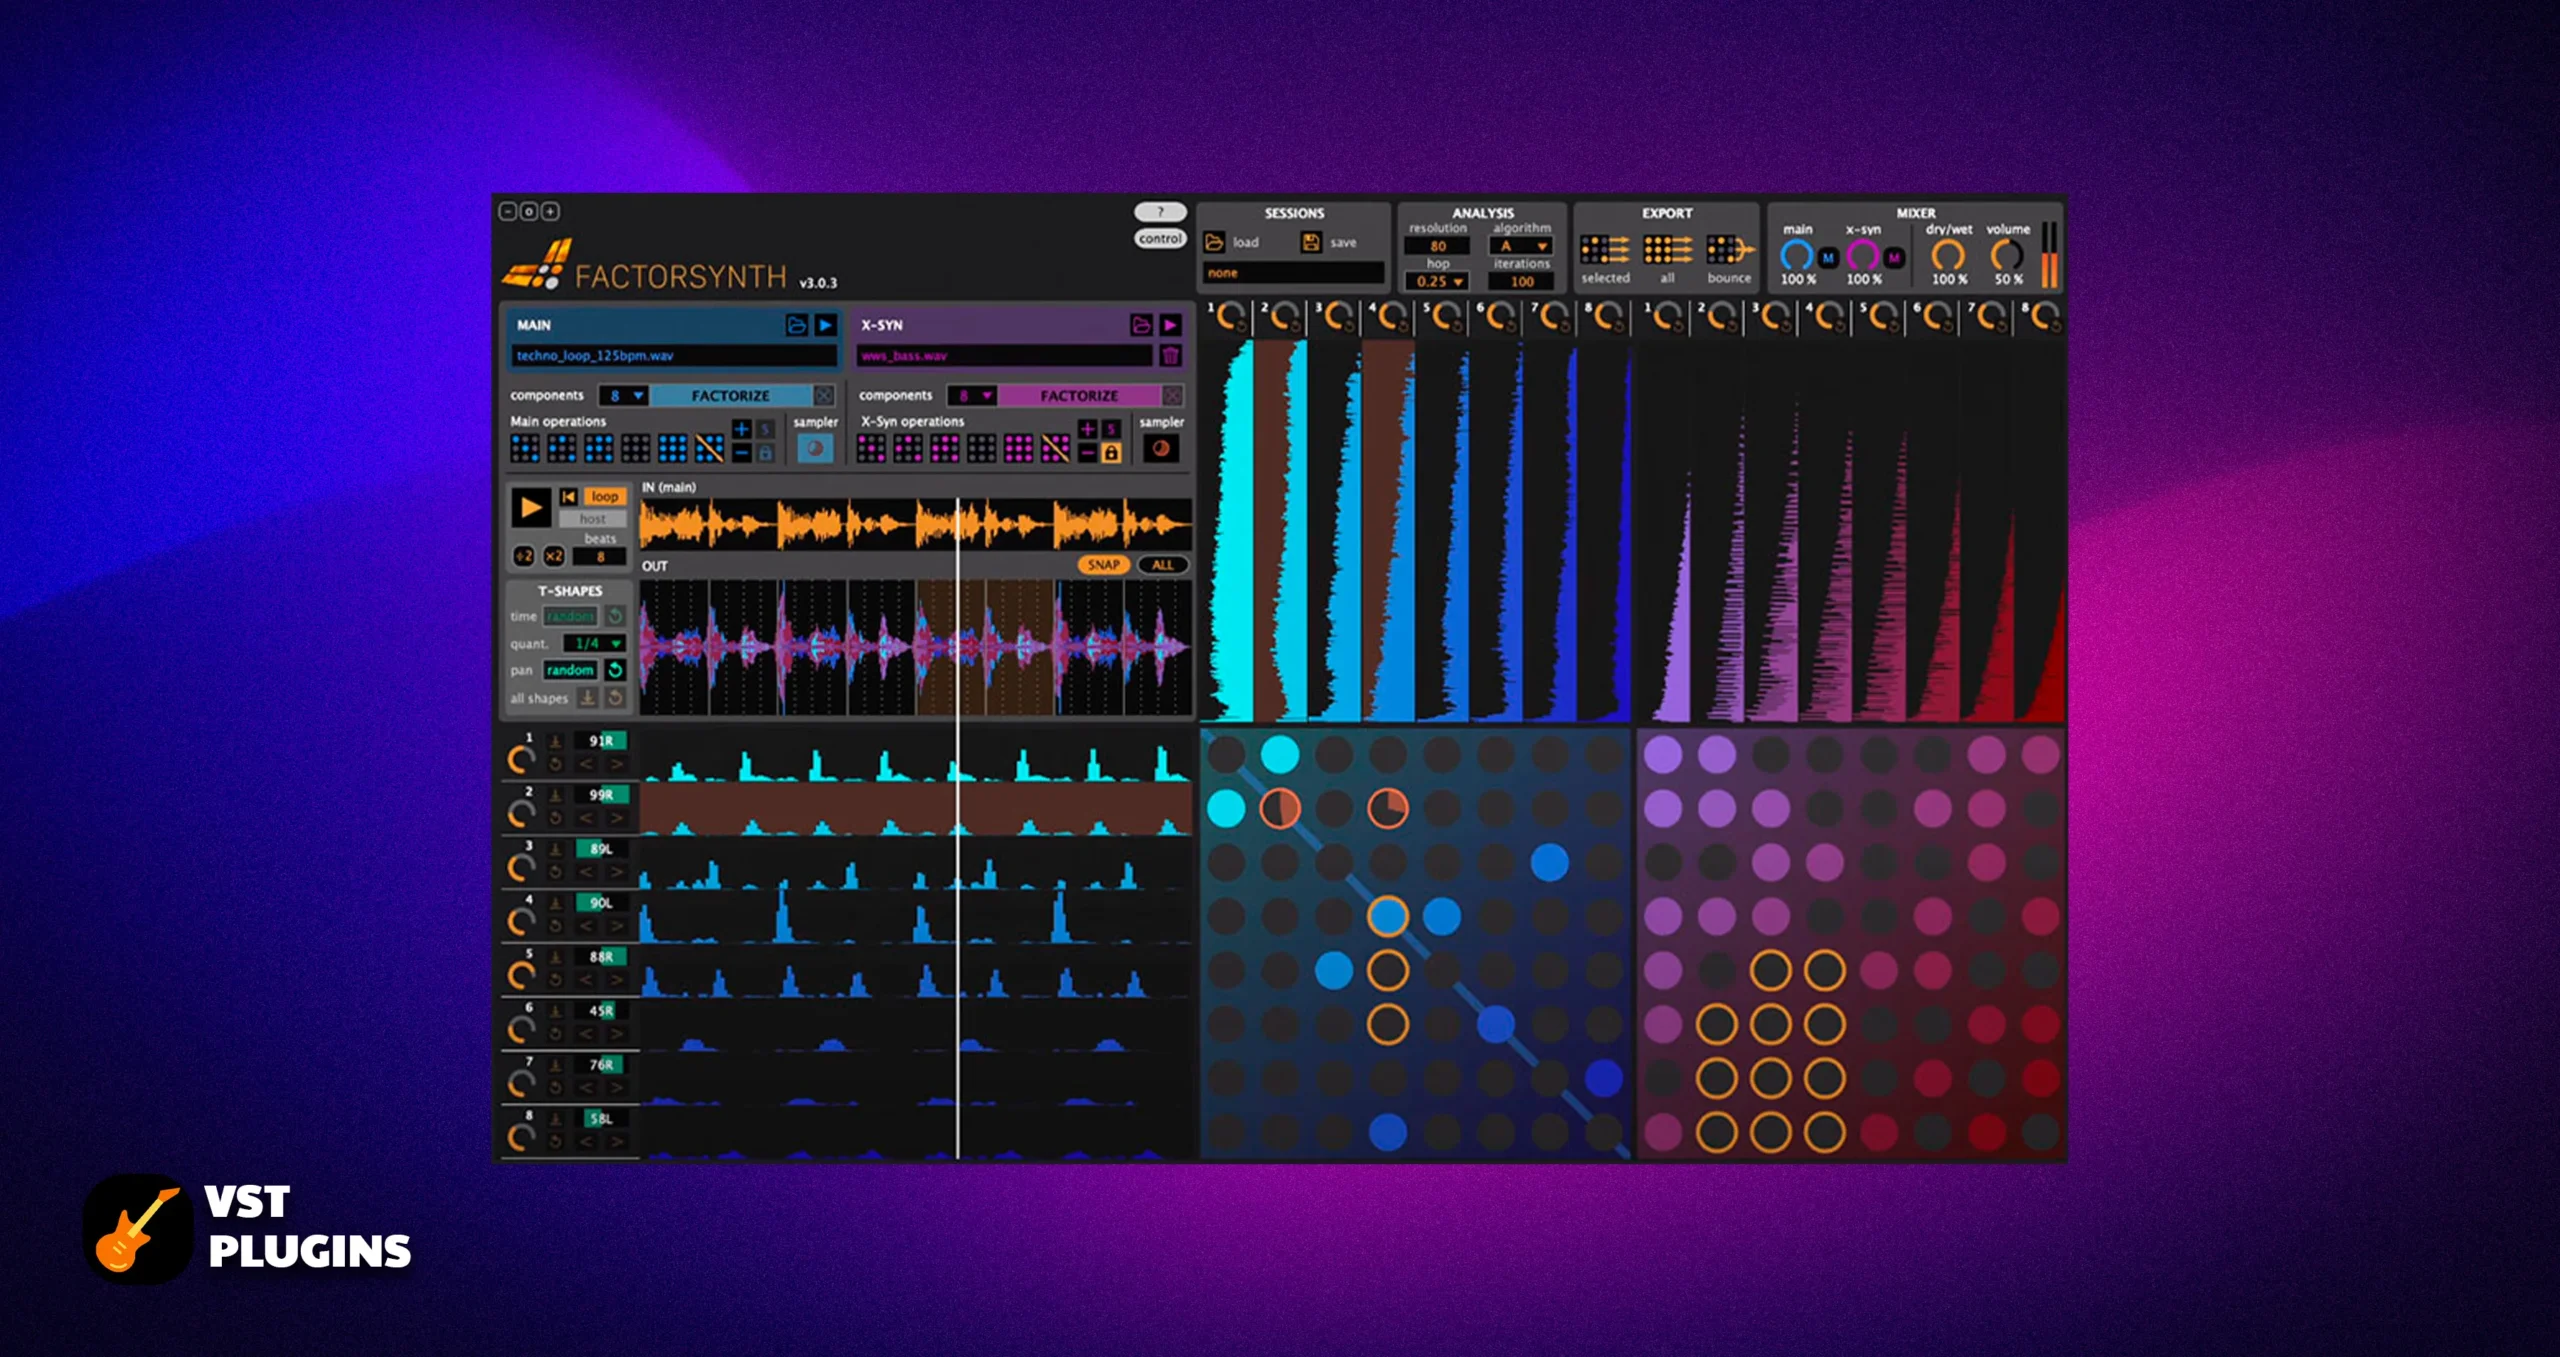This screenshot has height=1357, width=2560.
Task: Click the pink plus in X-Syn operations
Action: tap(1087, 429)
